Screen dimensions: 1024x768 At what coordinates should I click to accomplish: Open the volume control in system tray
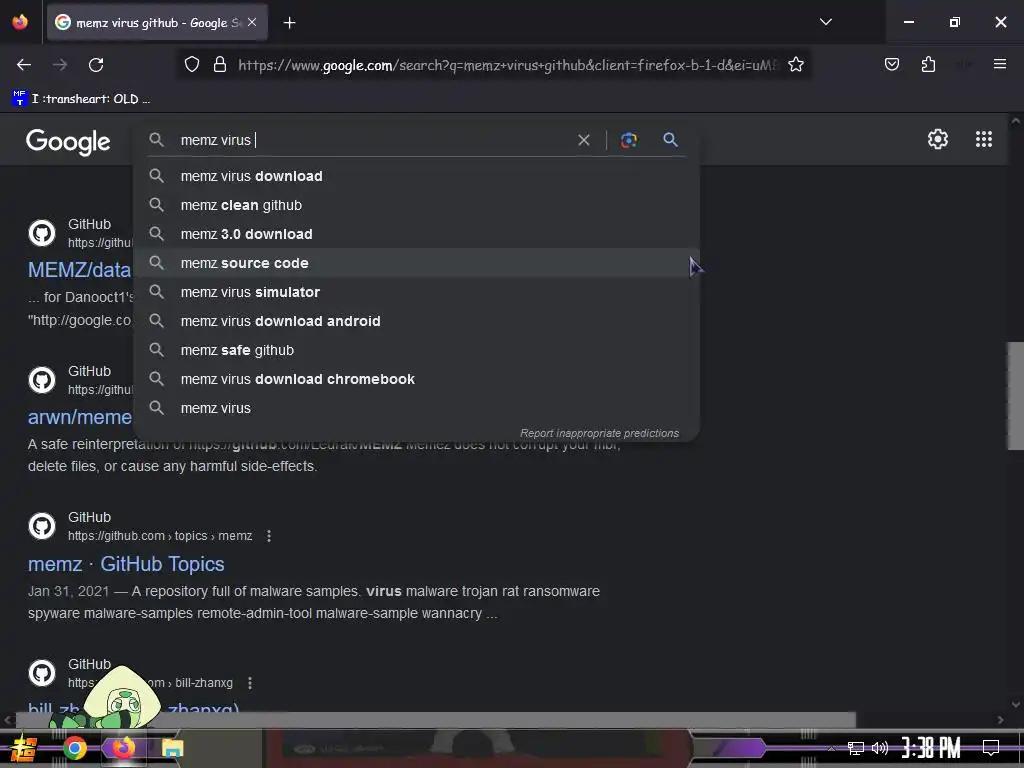pyautogui.click(x=880, y=748)
